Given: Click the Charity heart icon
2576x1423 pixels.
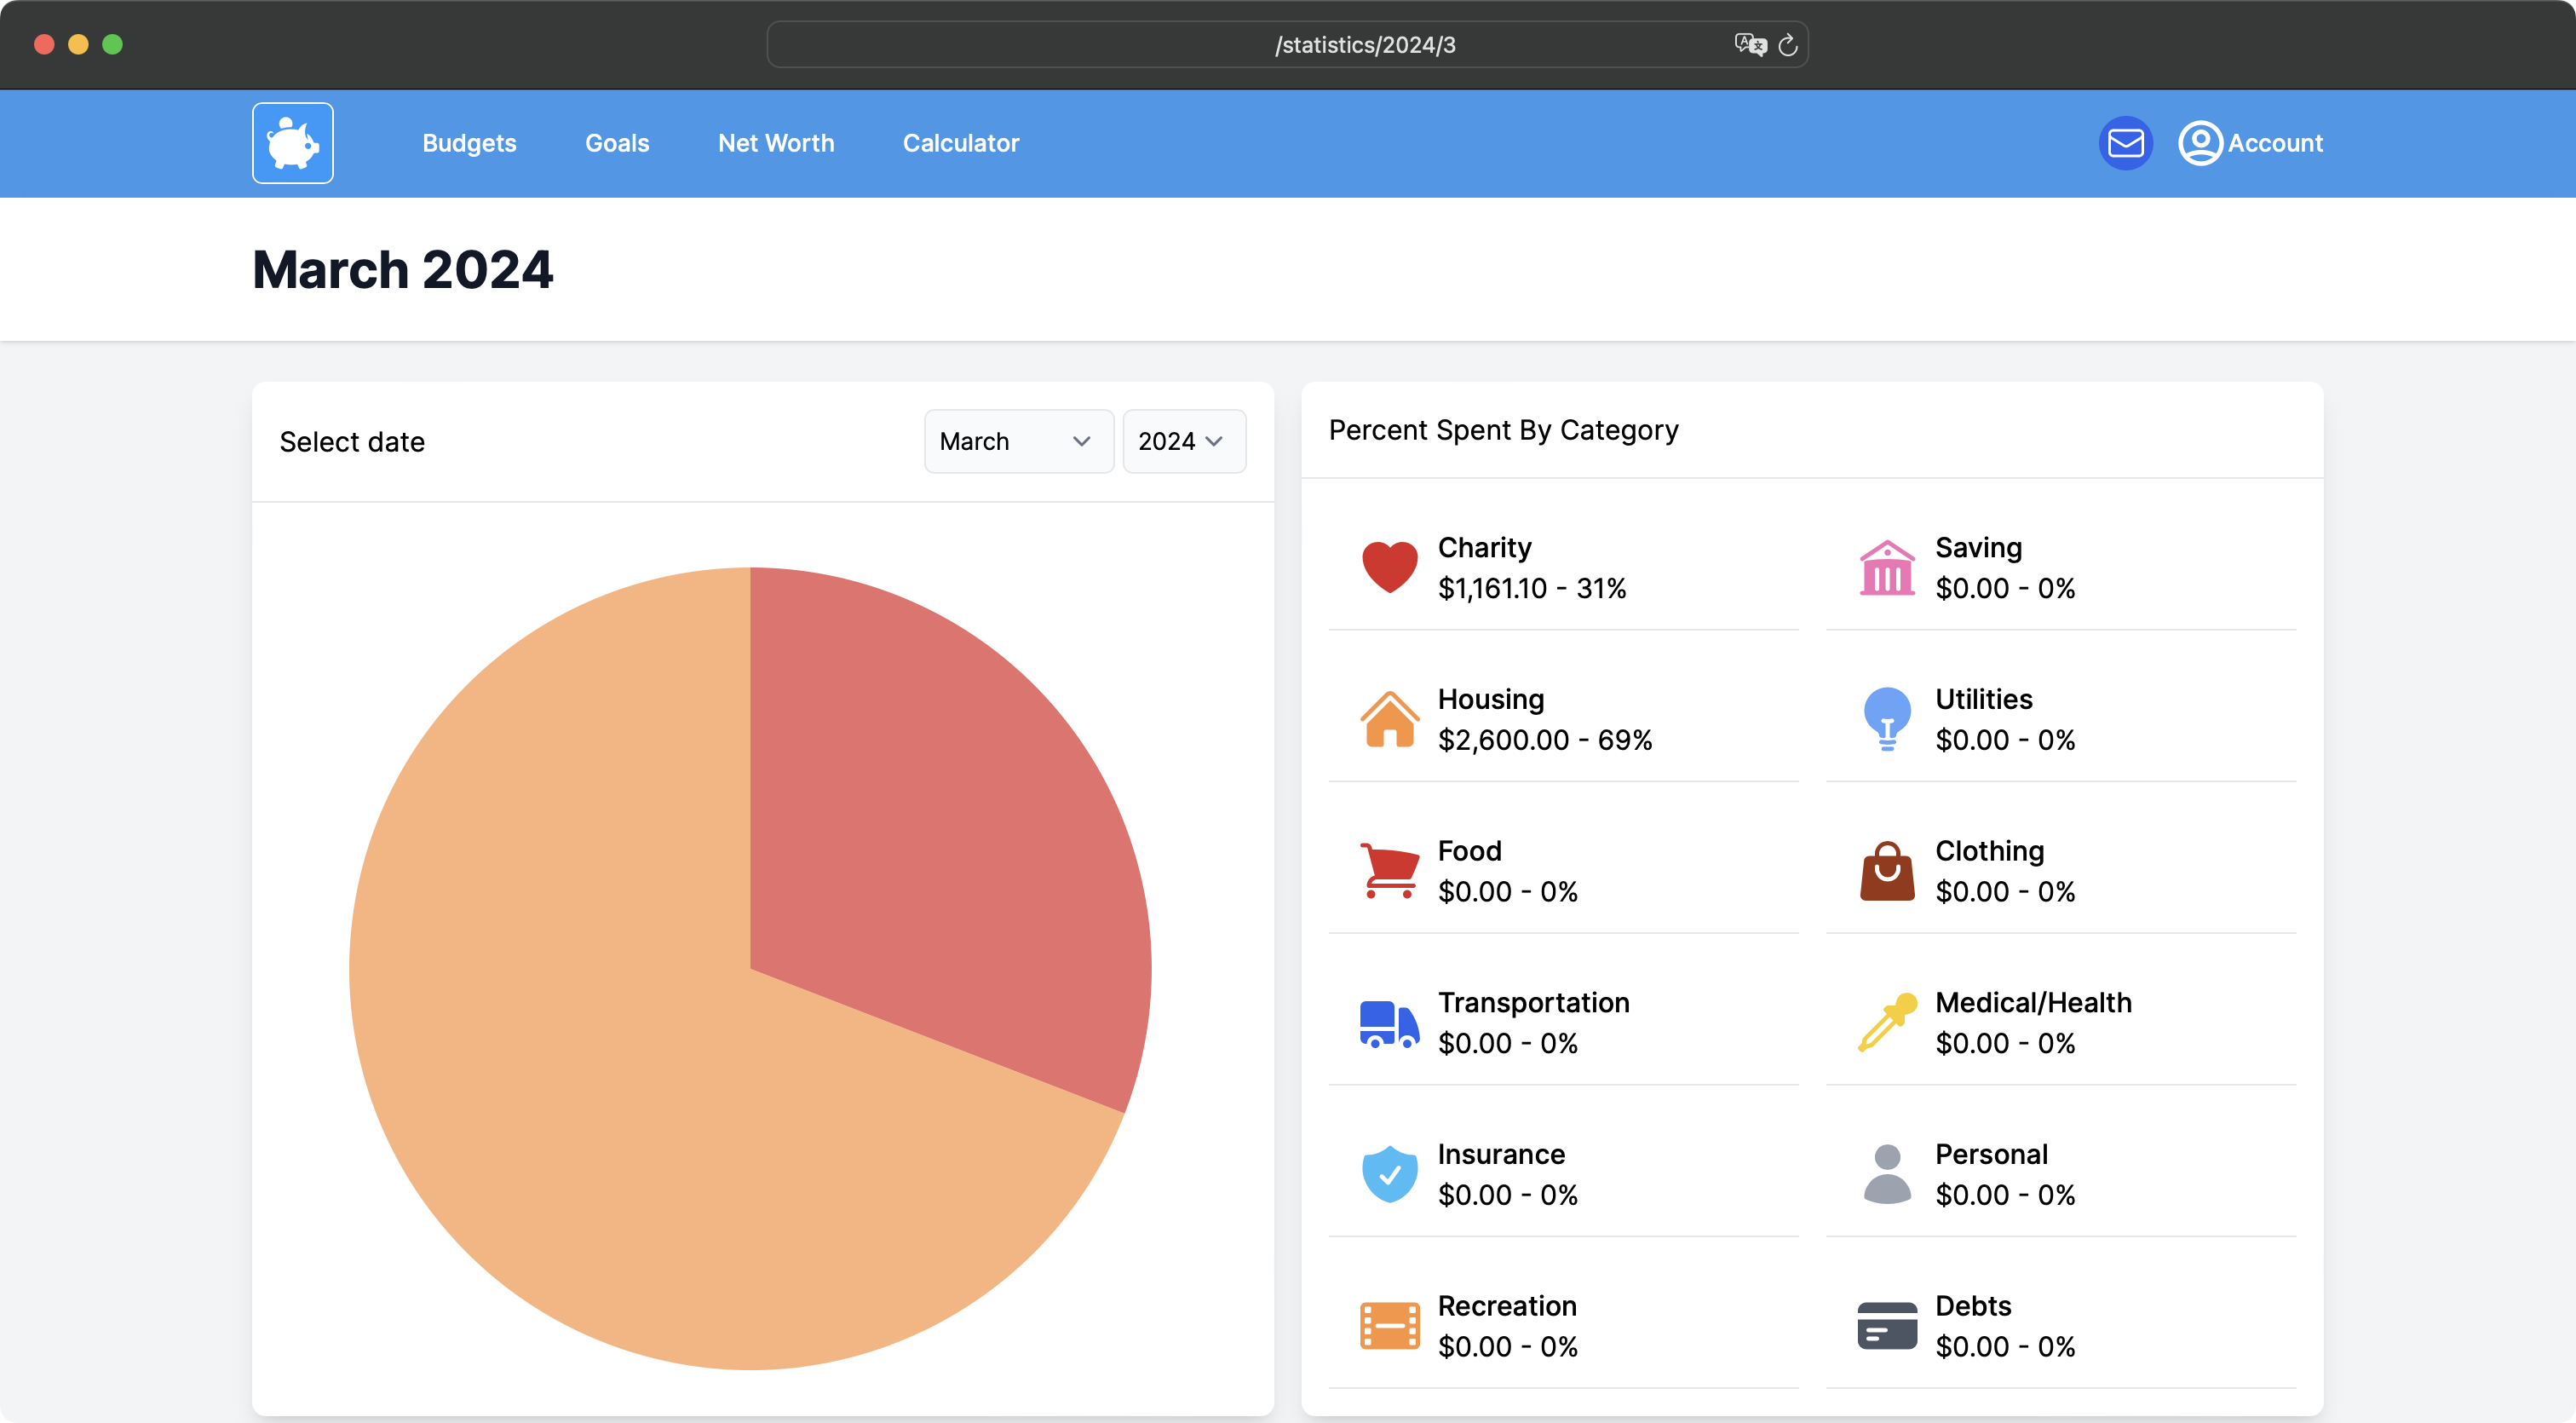Looking at the screenshot, I should [1389, 567].
